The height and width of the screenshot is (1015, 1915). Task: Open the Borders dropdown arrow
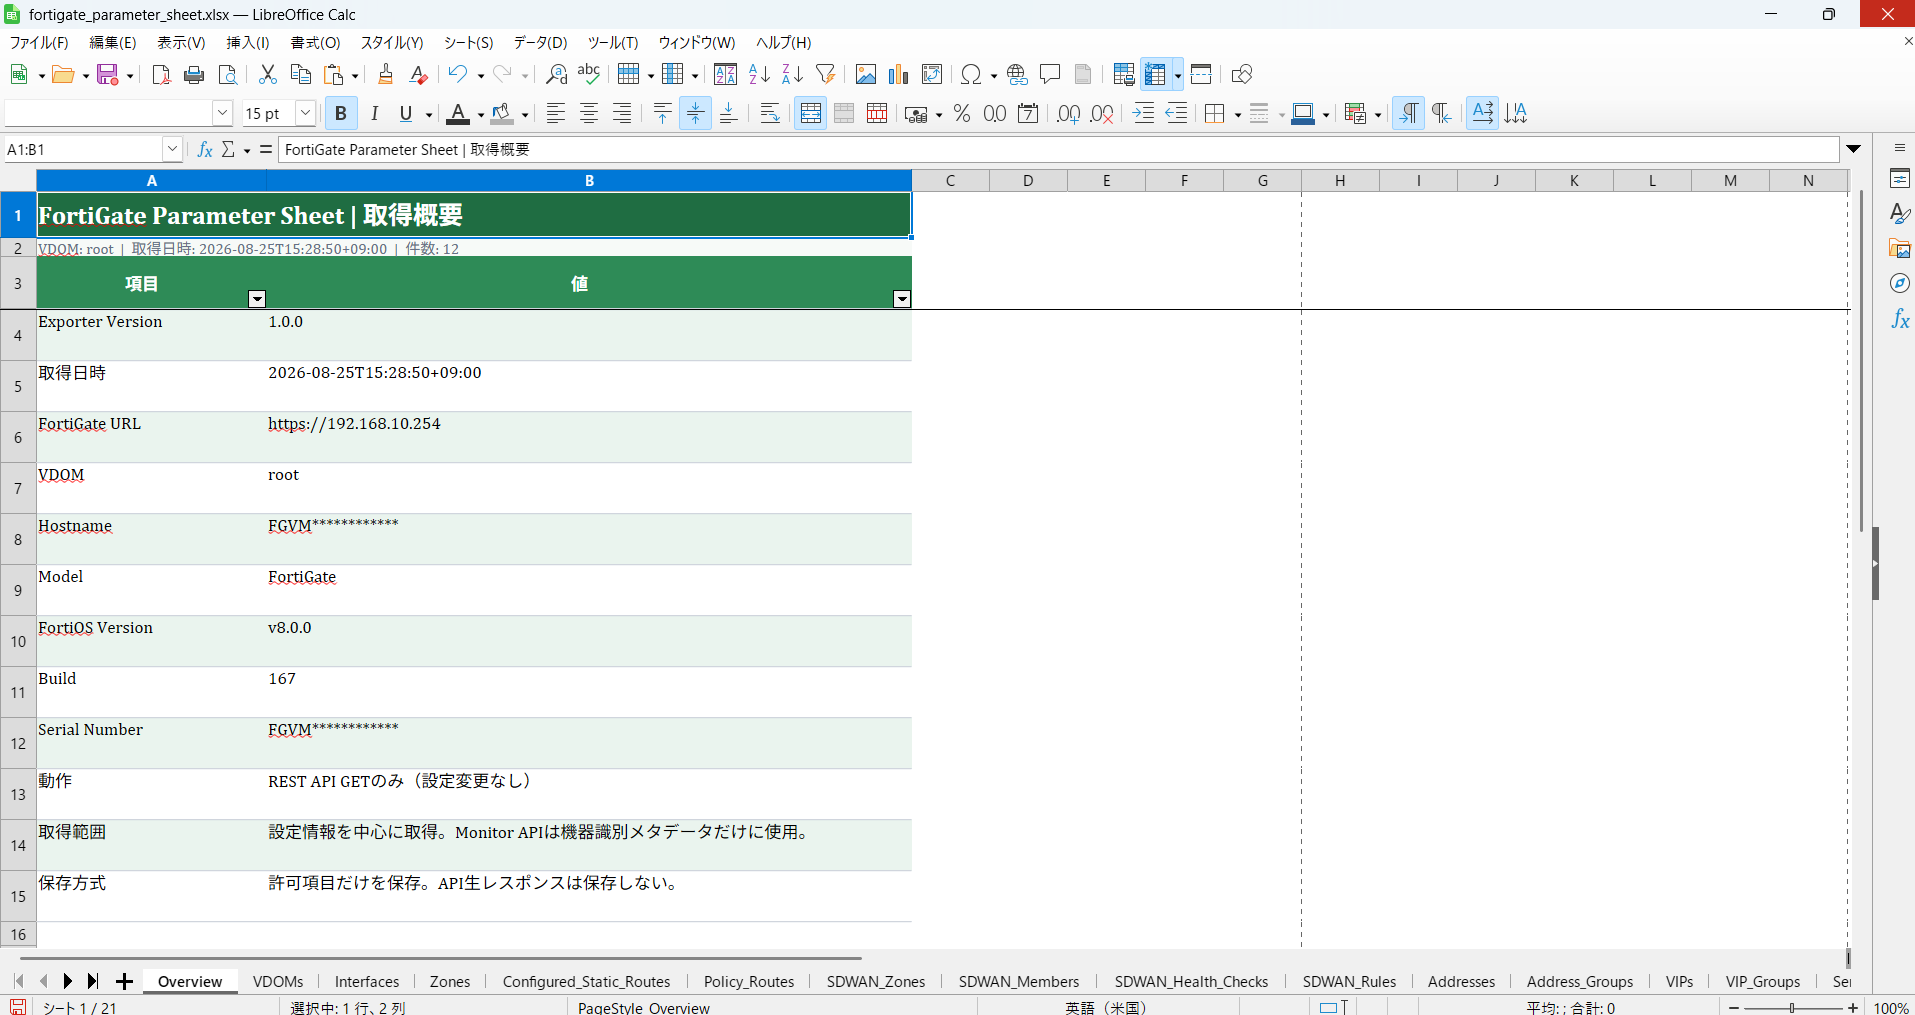pyautogui.click(x=1238, y=115)
